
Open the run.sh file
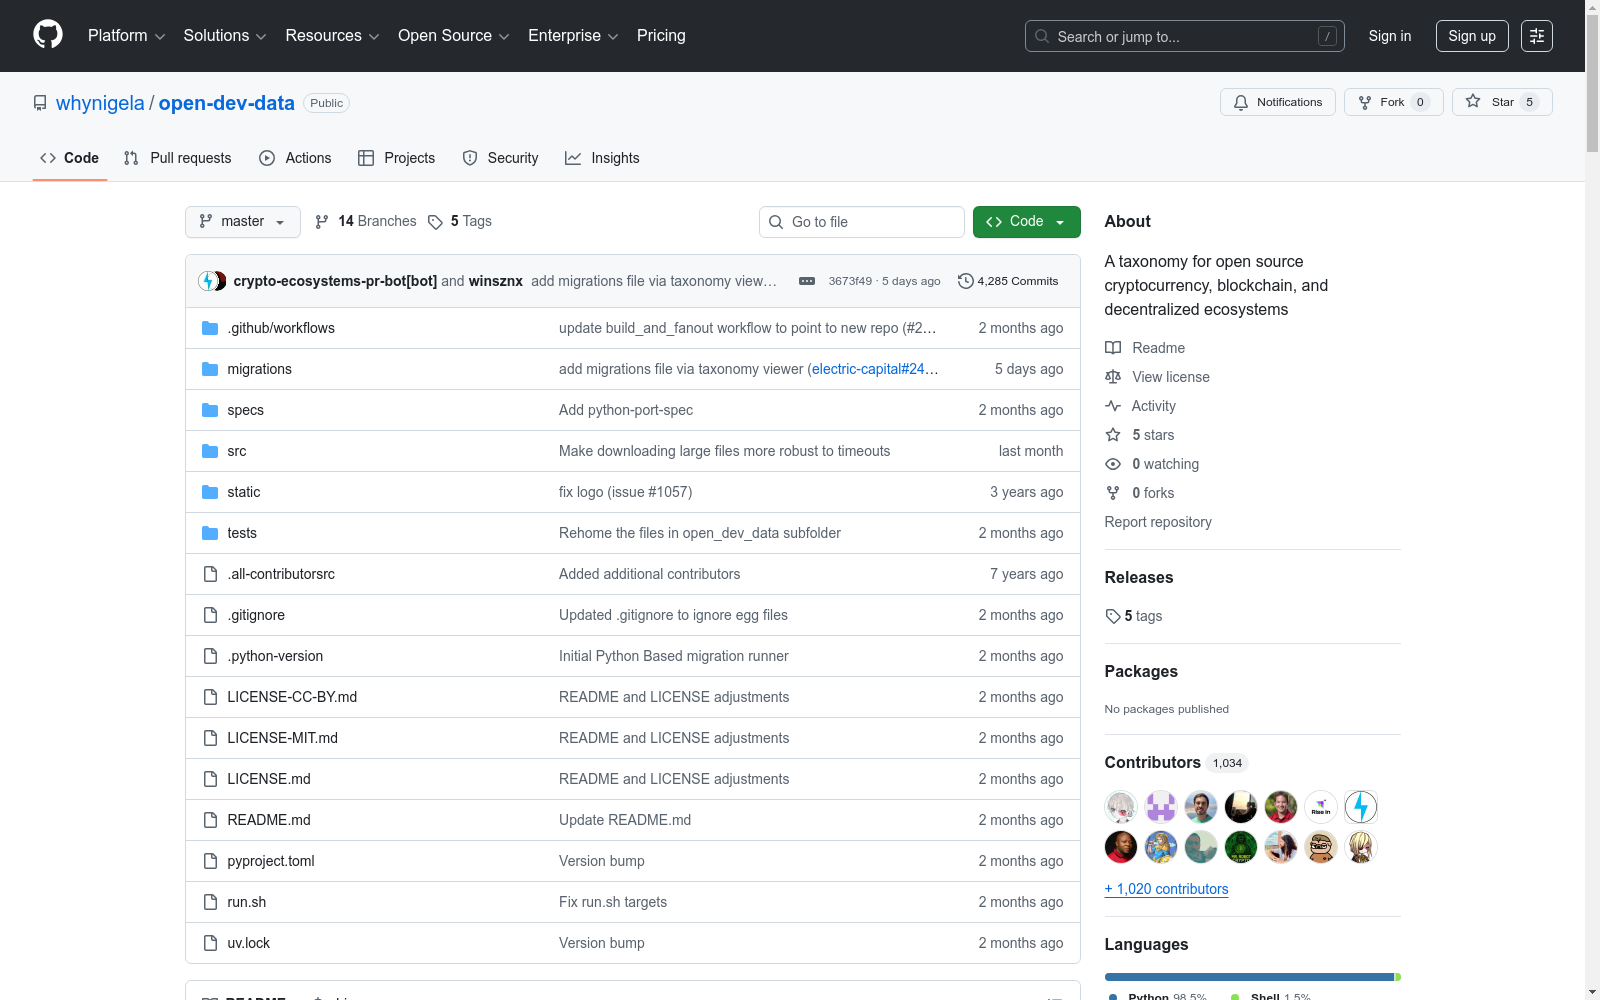[x=247, y=902]
